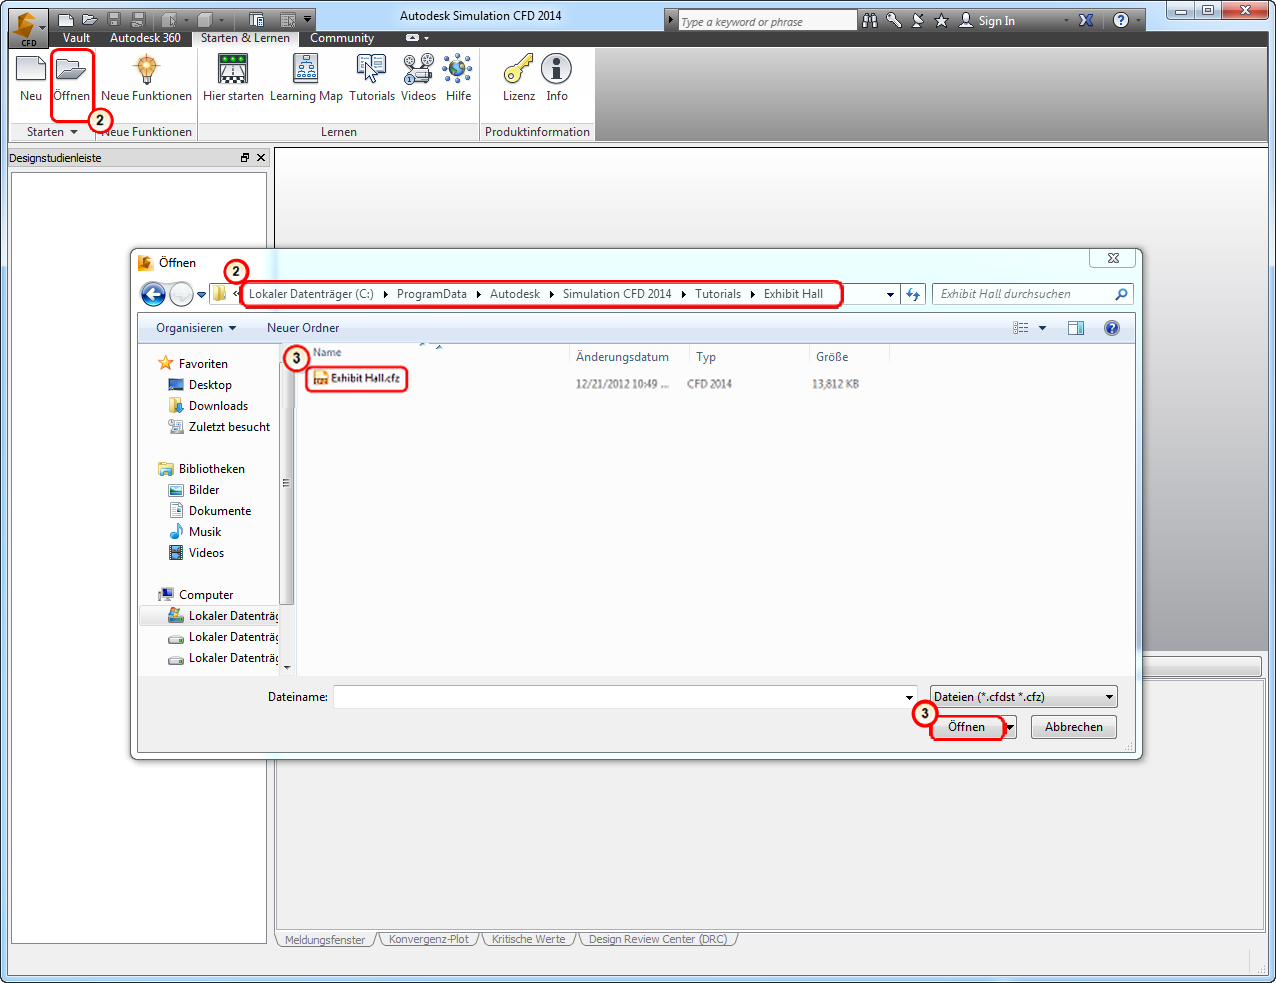1276x983 pixels.
Task: Expand the address bar history dropdown
Action: pyautogui.click(x=890, y=294)
